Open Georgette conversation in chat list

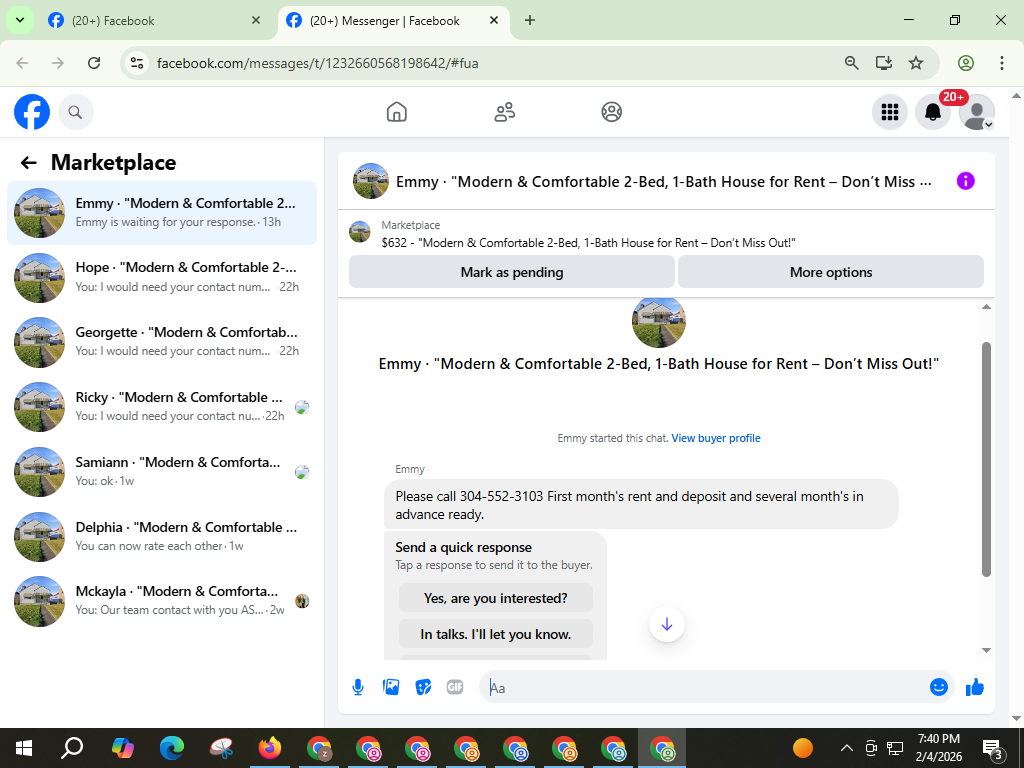pos(162,342)
